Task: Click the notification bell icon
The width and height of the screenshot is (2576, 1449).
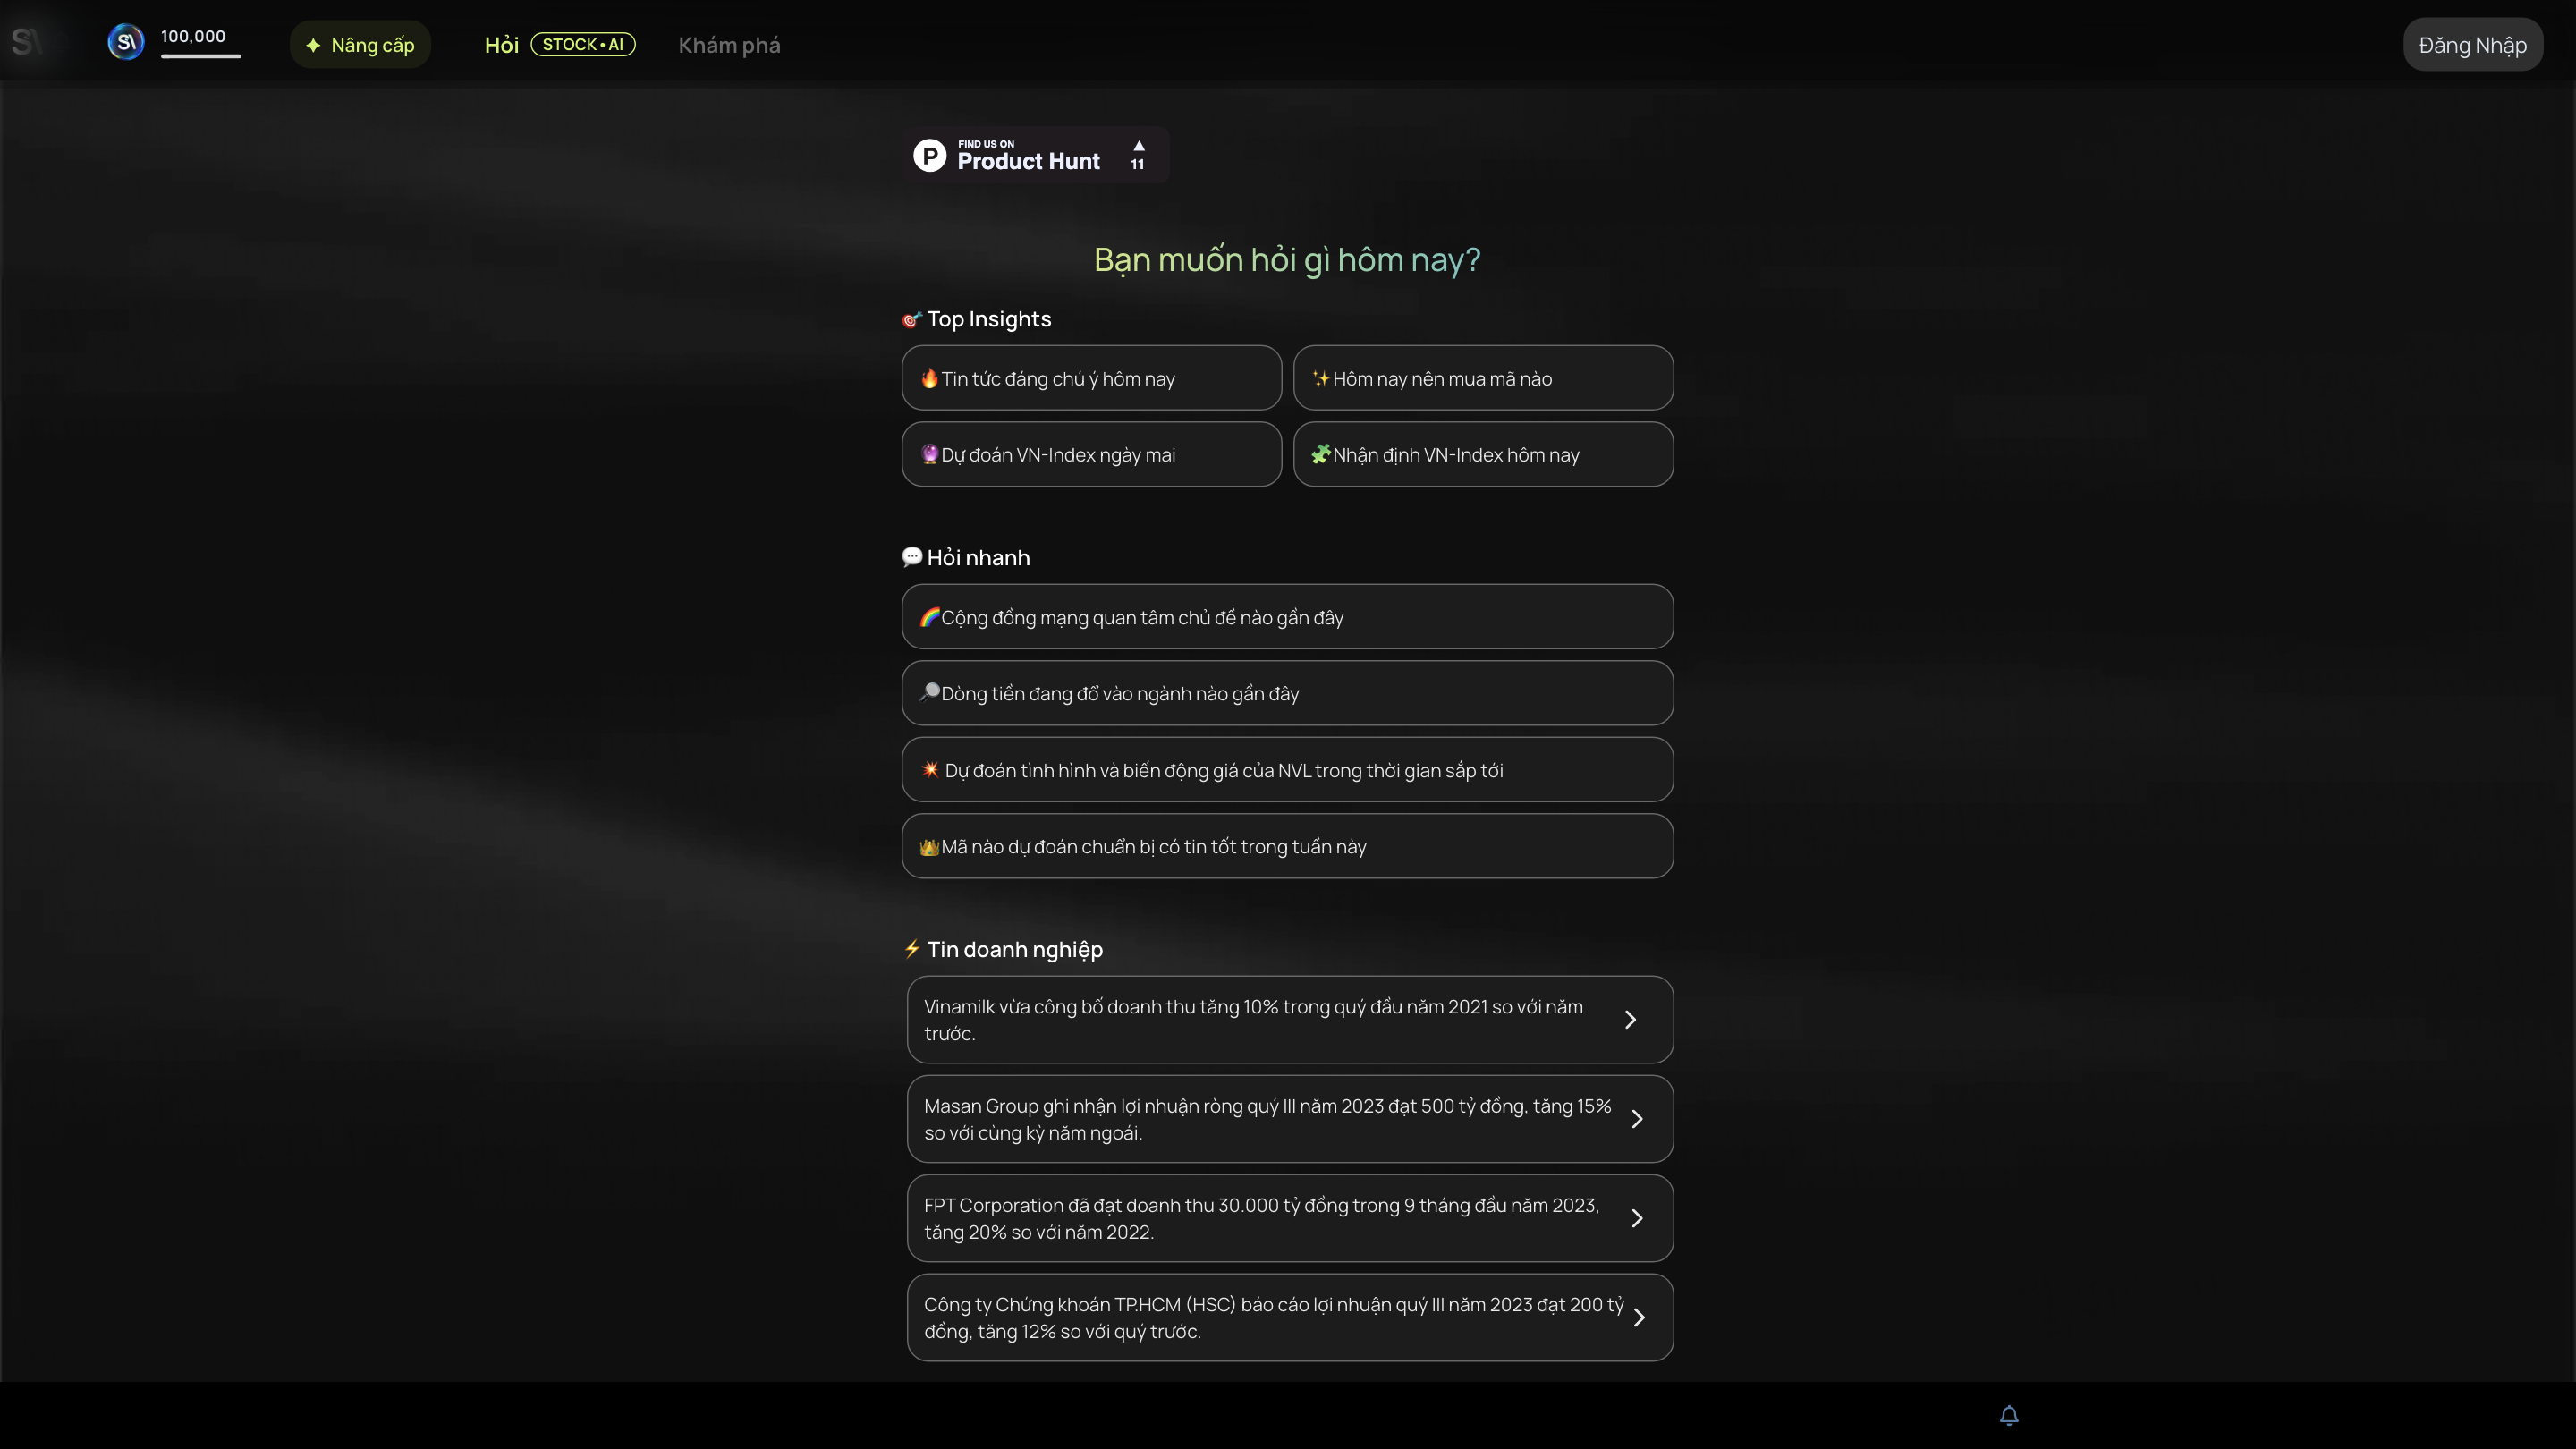Action: click(x=2009, y=1415)
